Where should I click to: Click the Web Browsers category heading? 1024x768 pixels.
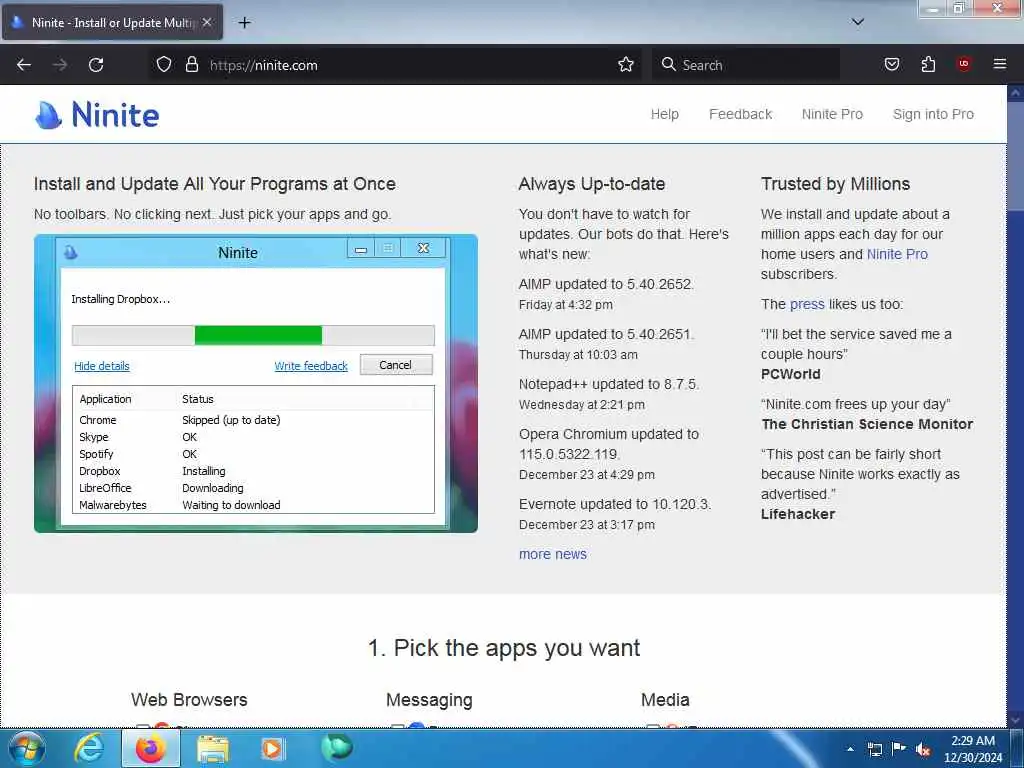(x=189, y=699)
